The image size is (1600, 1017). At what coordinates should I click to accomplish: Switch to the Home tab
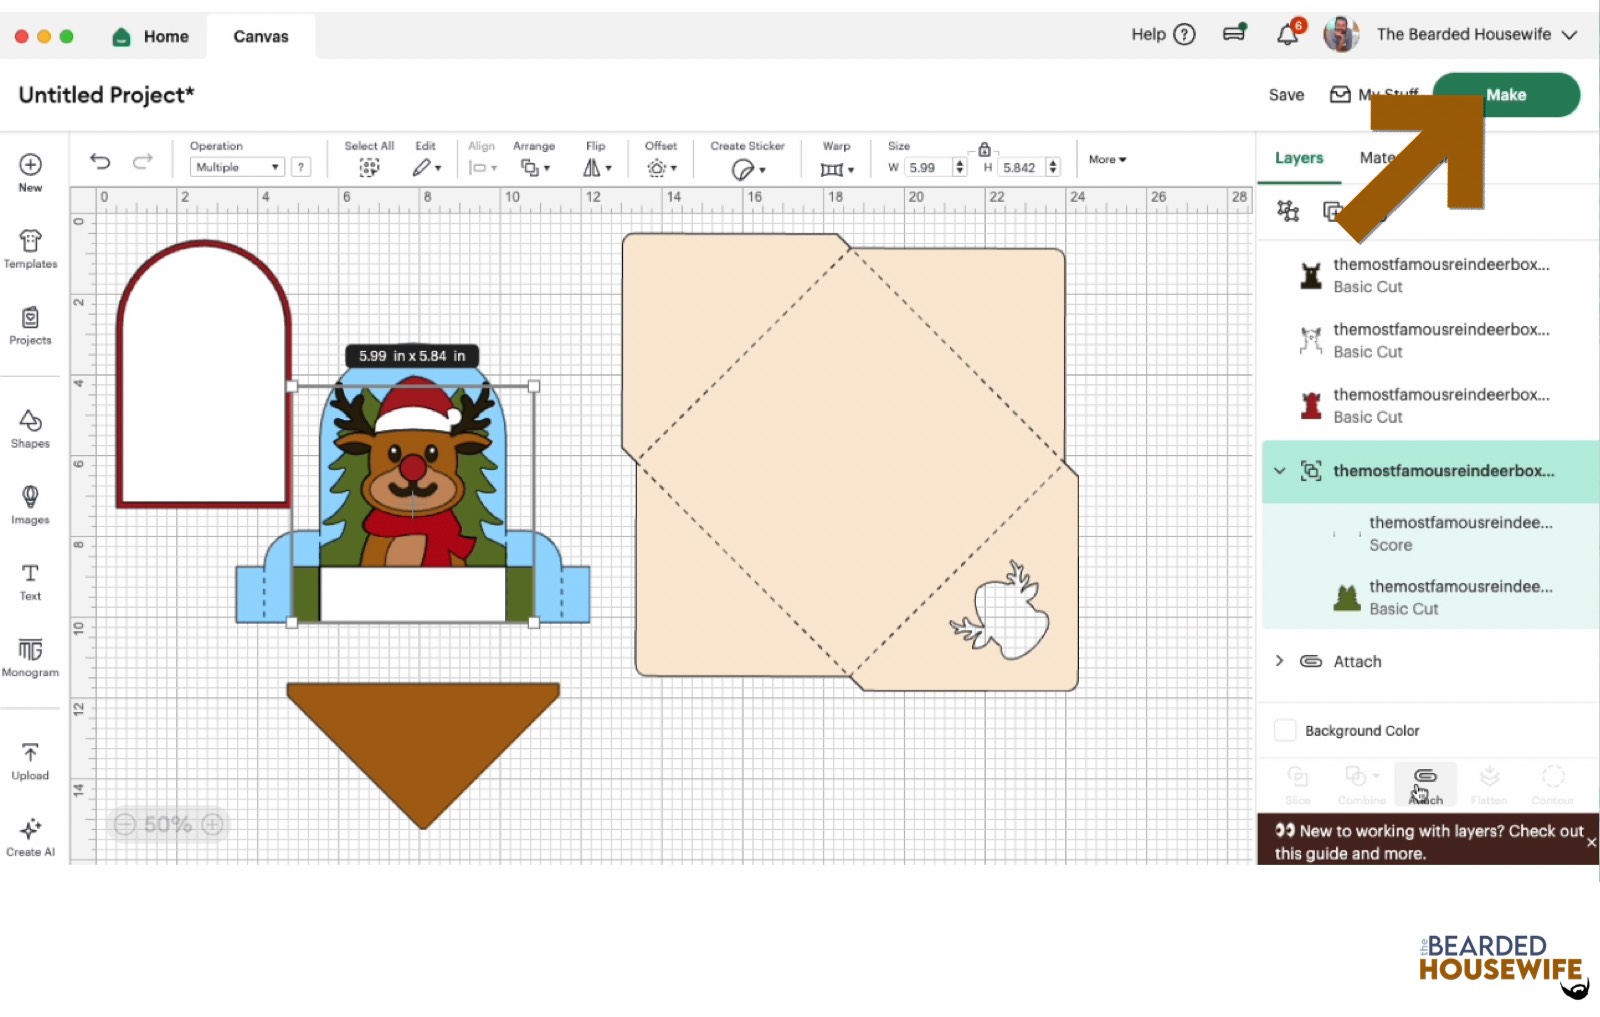click(151, 37)
